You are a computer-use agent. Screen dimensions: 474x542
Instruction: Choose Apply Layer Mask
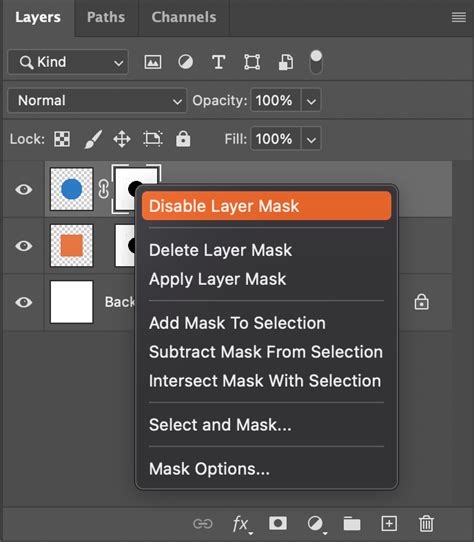pos(266,279)
